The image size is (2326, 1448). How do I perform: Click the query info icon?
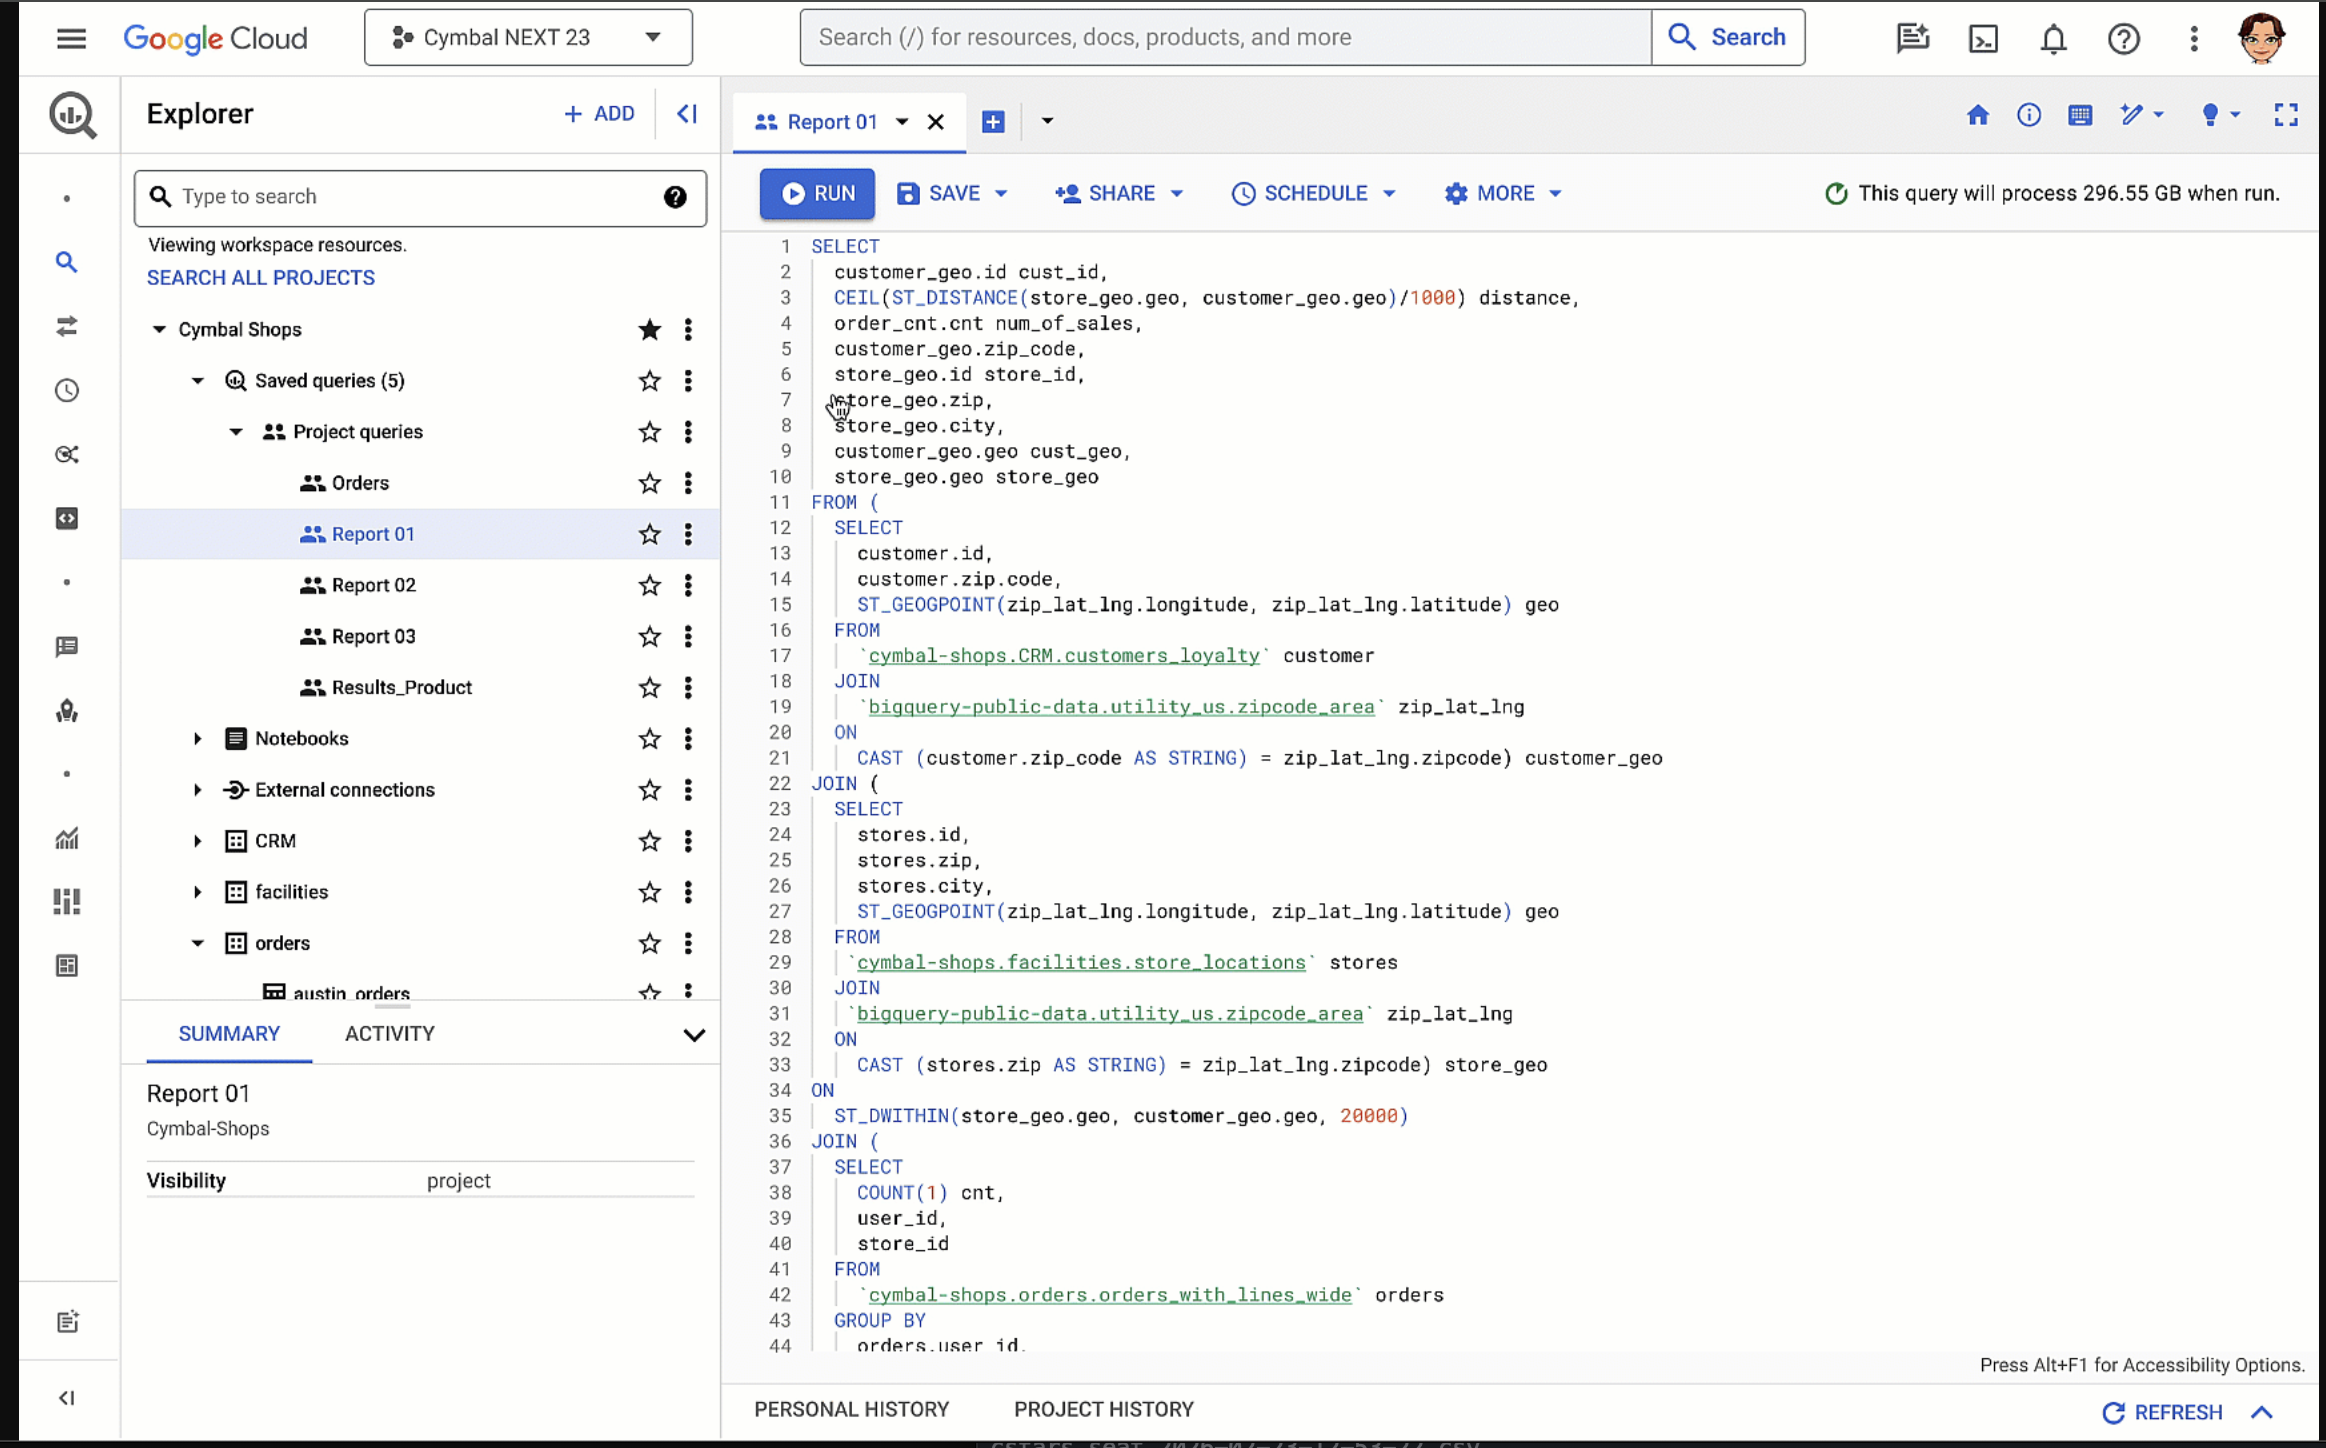click(x=2028, y=115)
